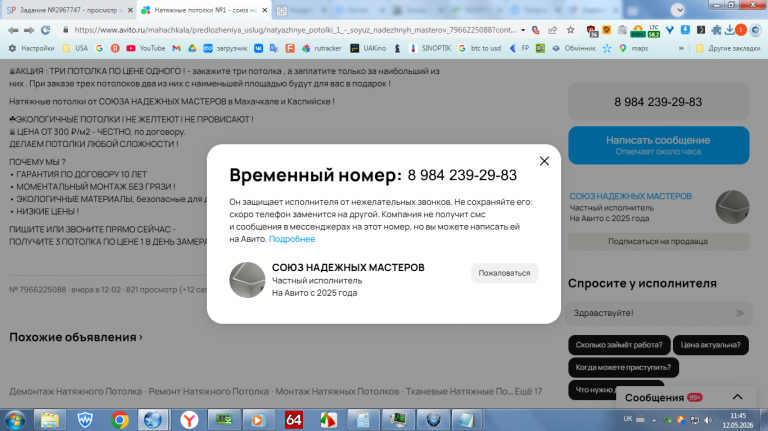This screenshot has height=431, width=768.
Task: Show hidden system tray icons arrow
Action: click(653, 420)
